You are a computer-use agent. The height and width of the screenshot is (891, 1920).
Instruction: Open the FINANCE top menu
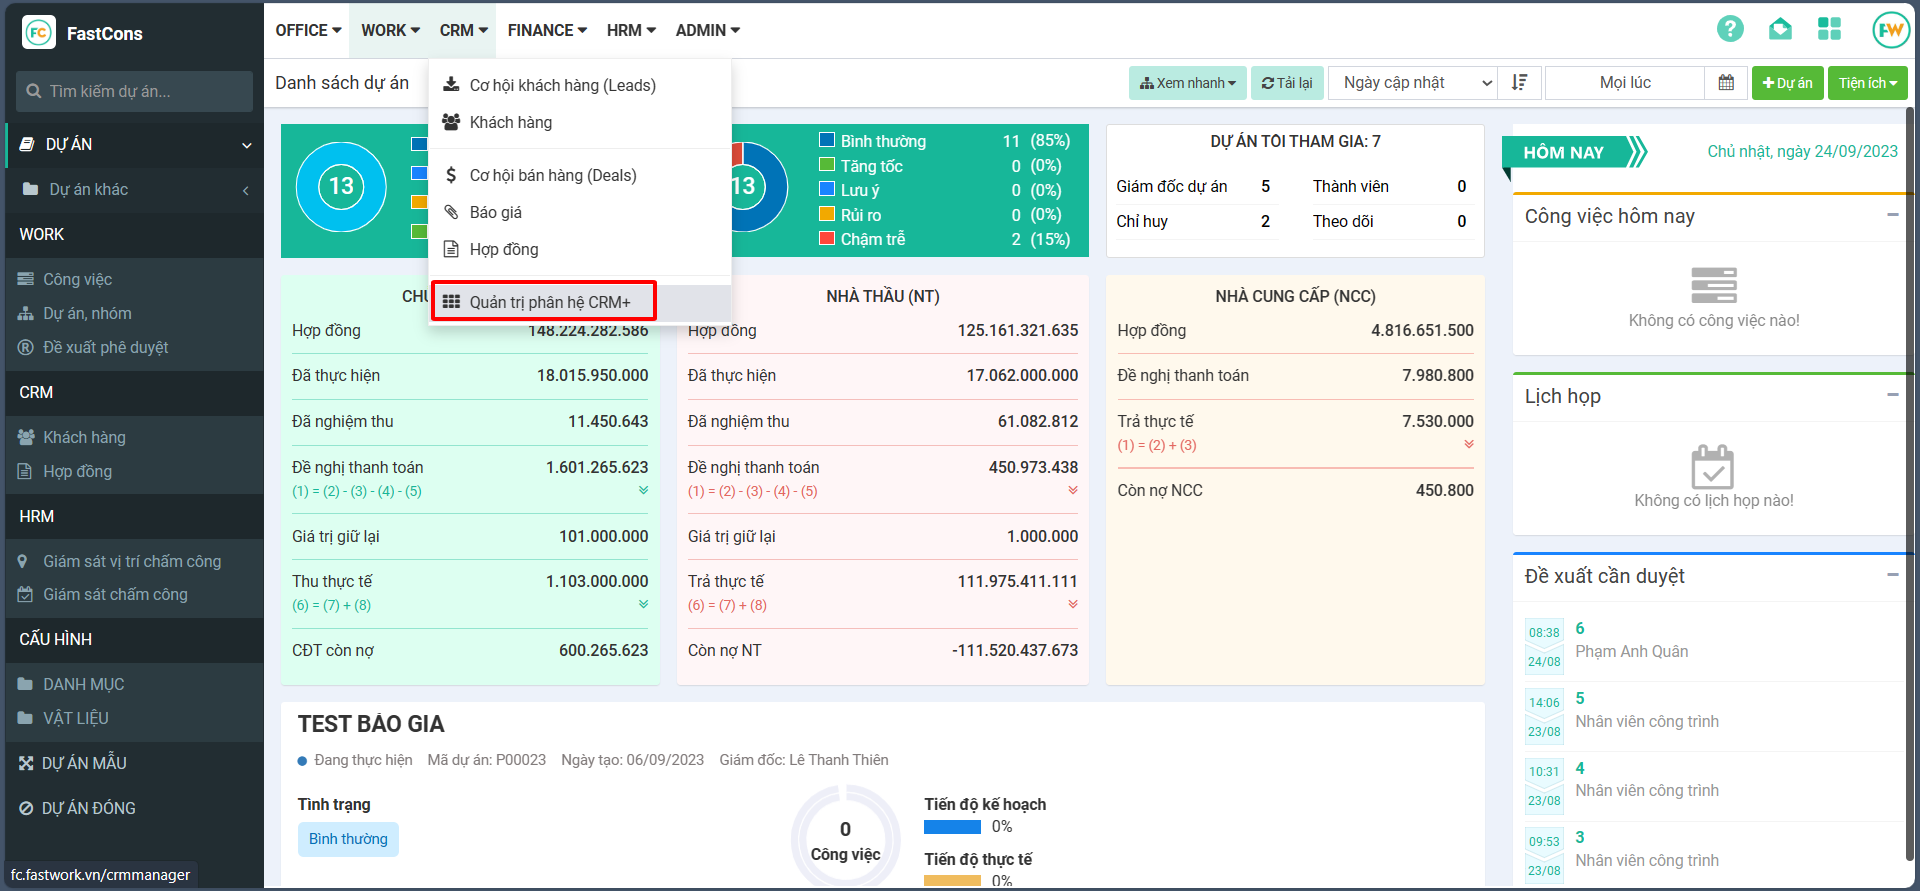point(547,30)
